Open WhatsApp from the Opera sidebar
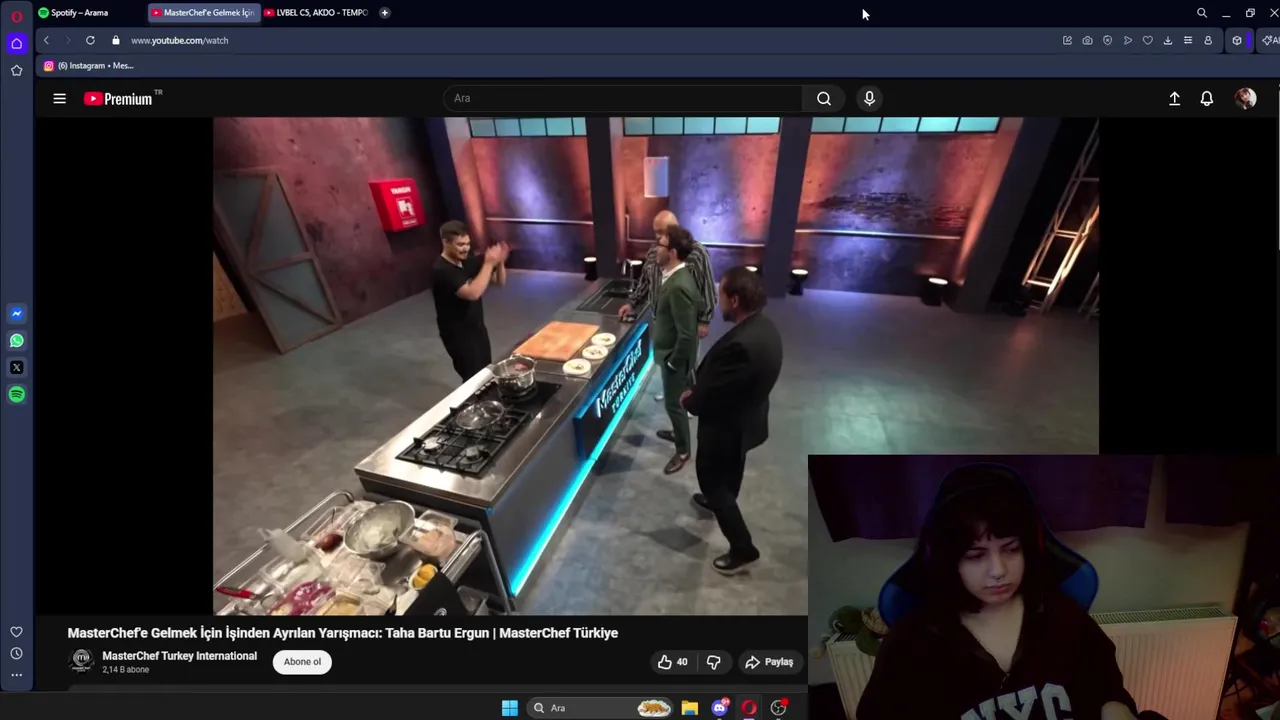 pos(16,340)
